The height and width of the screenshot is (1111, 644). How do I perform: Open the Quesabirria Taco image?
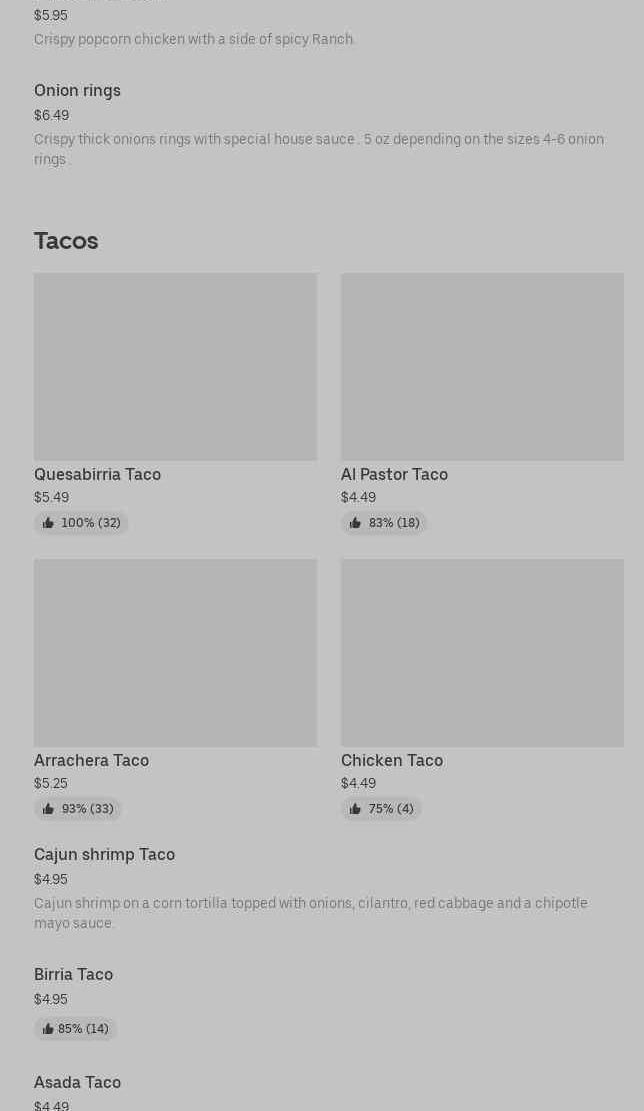(x=175, y=367)
